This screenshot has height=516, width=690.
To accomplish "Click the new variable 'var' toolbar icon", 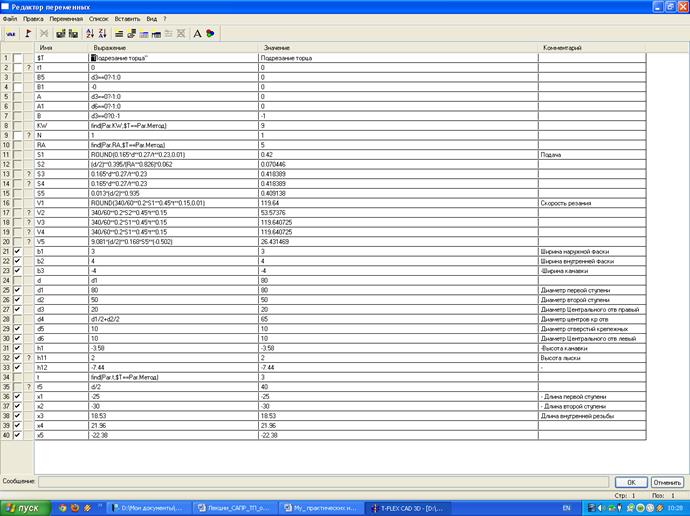I will pyautogui.click(x=11, y=33).
